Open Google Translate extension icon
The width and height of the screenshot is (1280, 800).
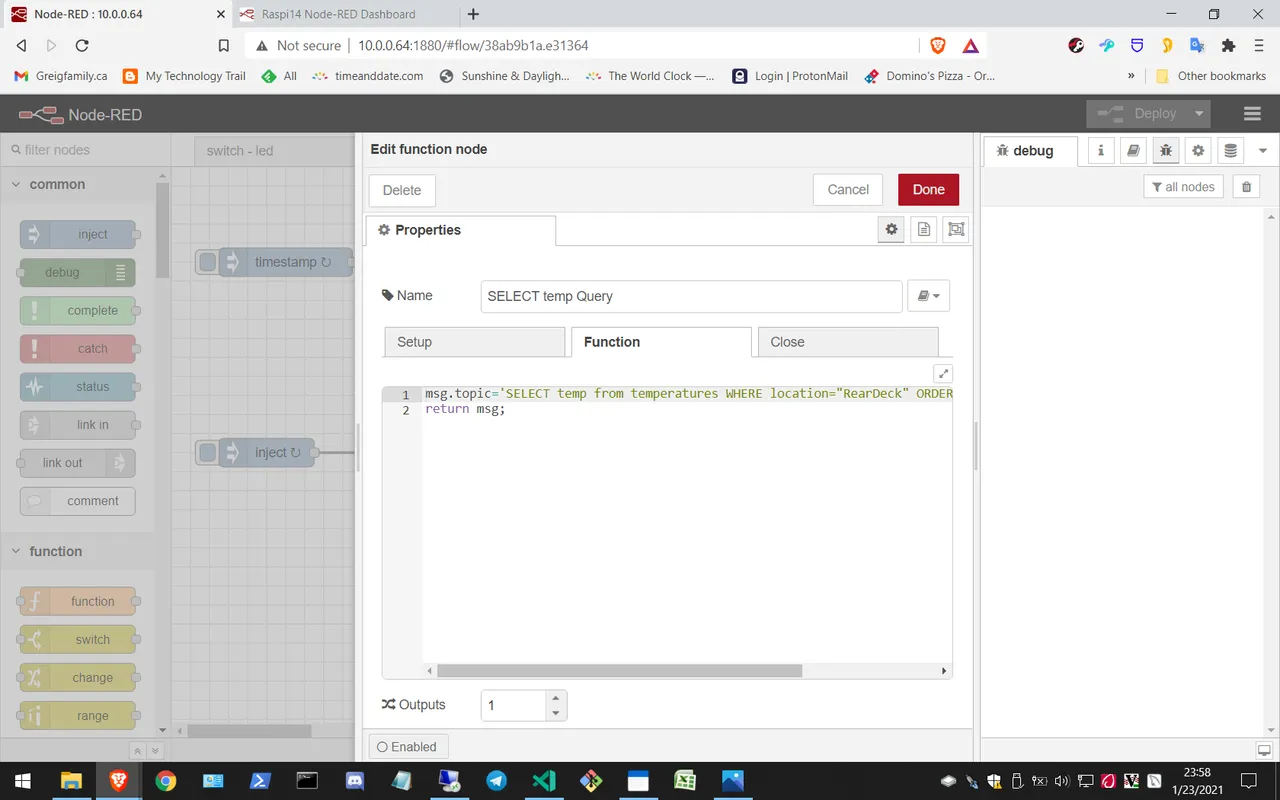click(x=1197, y=45)
